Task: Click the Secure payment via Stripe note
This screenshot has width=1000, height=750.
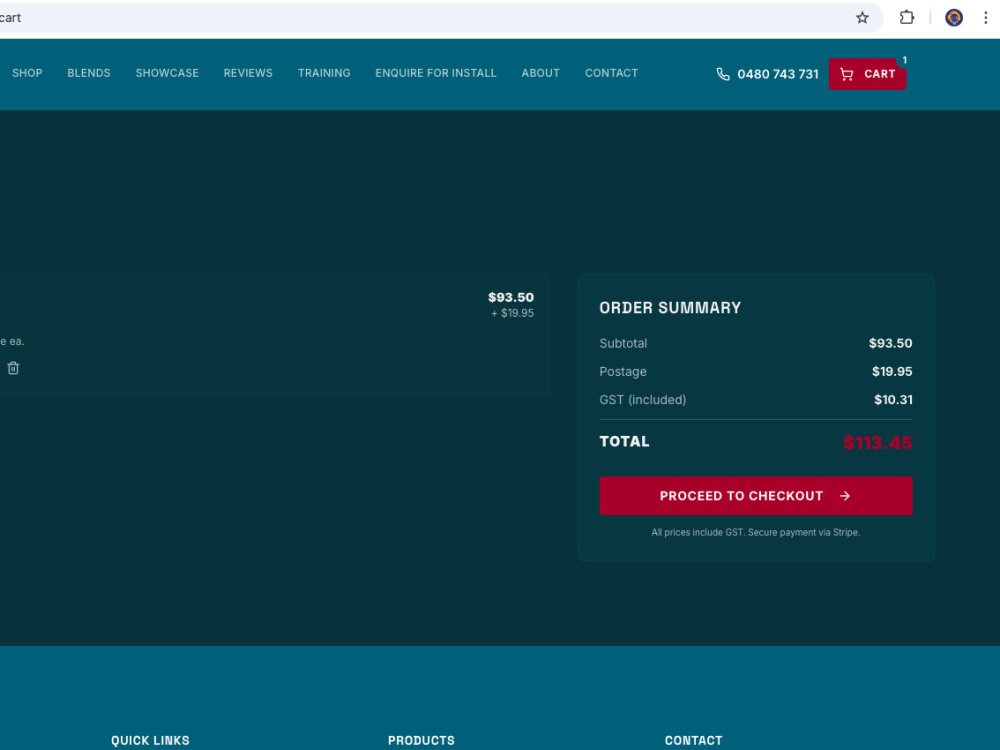Action: [804, 532]
